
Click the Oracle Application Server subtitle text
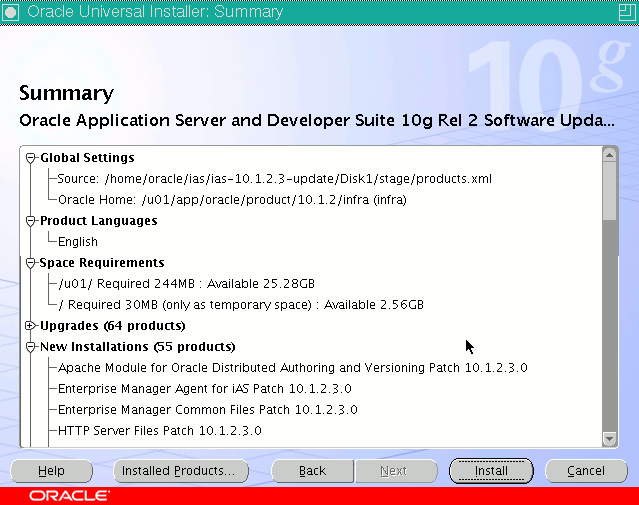point(317,121)
